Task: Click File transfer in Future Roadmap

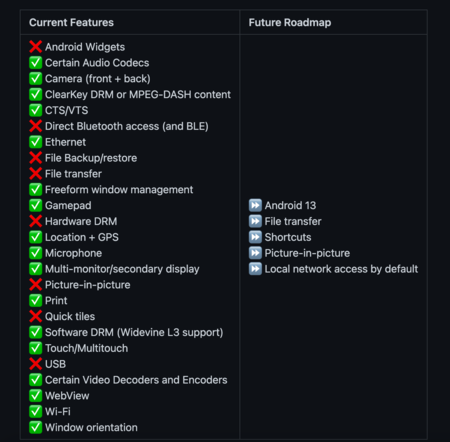Action: 293,221
